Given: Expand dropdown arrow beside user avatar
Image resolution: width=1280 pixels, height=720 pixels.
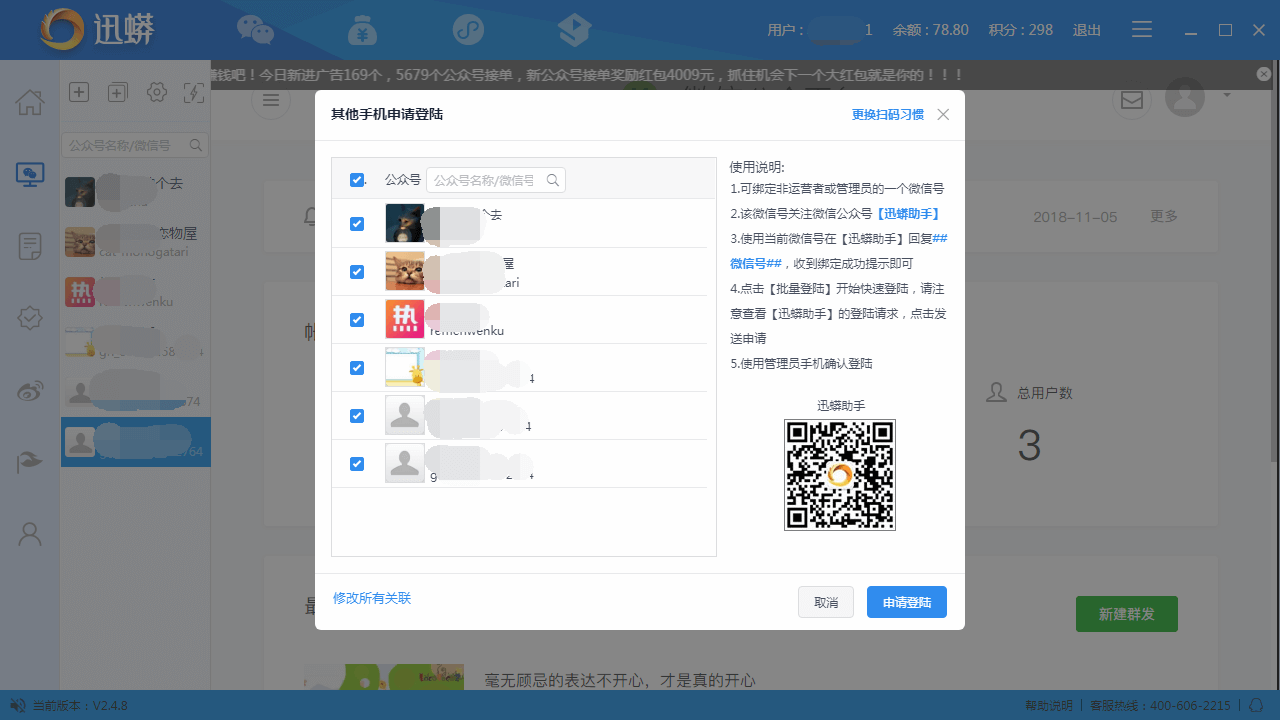Looking at the screenshot, I should pos(1227,96).
